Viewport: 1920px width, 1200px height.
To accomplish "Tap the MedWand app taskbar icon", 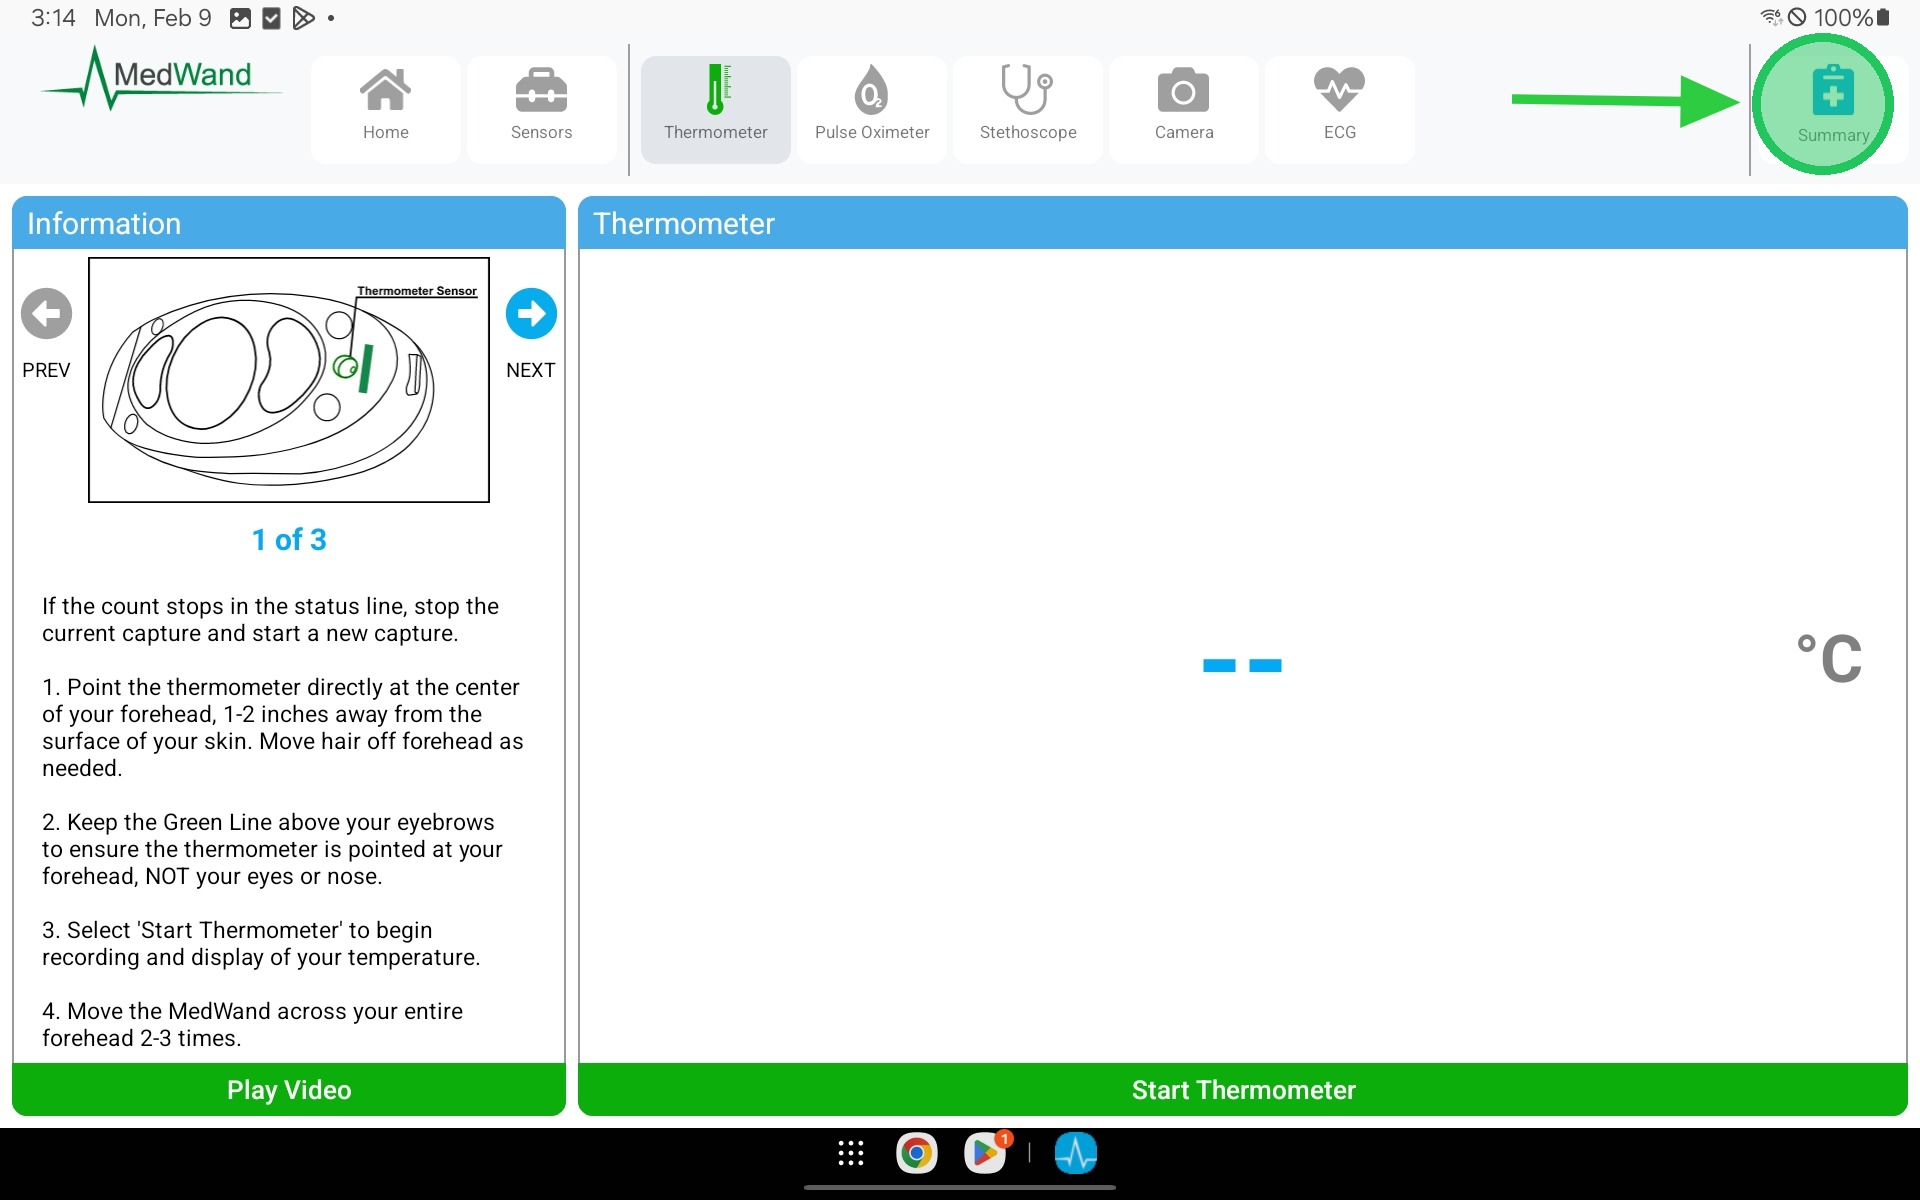I will [1075, 1153].
